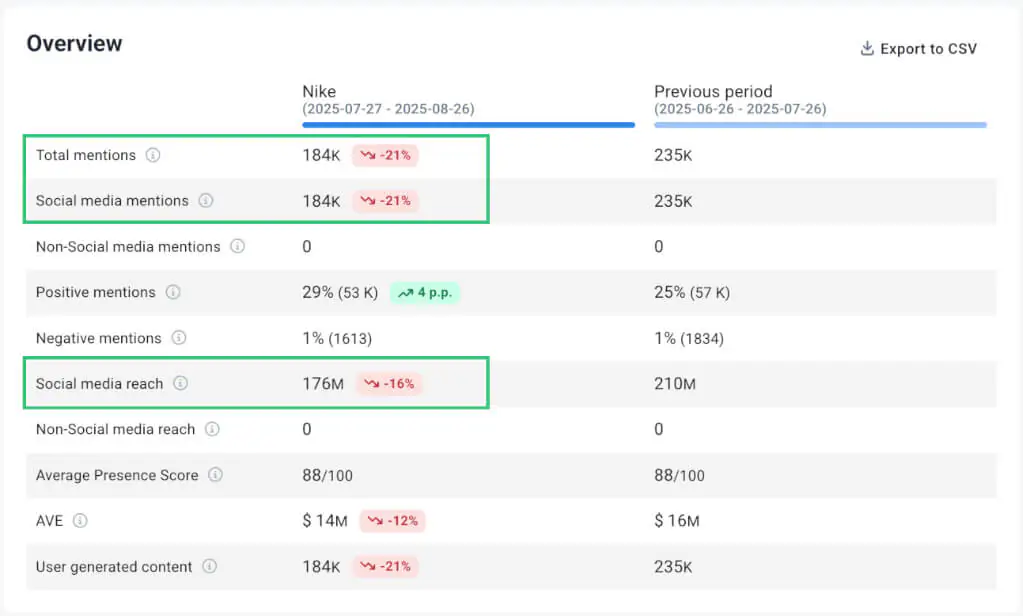Show info for Non-Social media mentions

[x=237, y=247]
